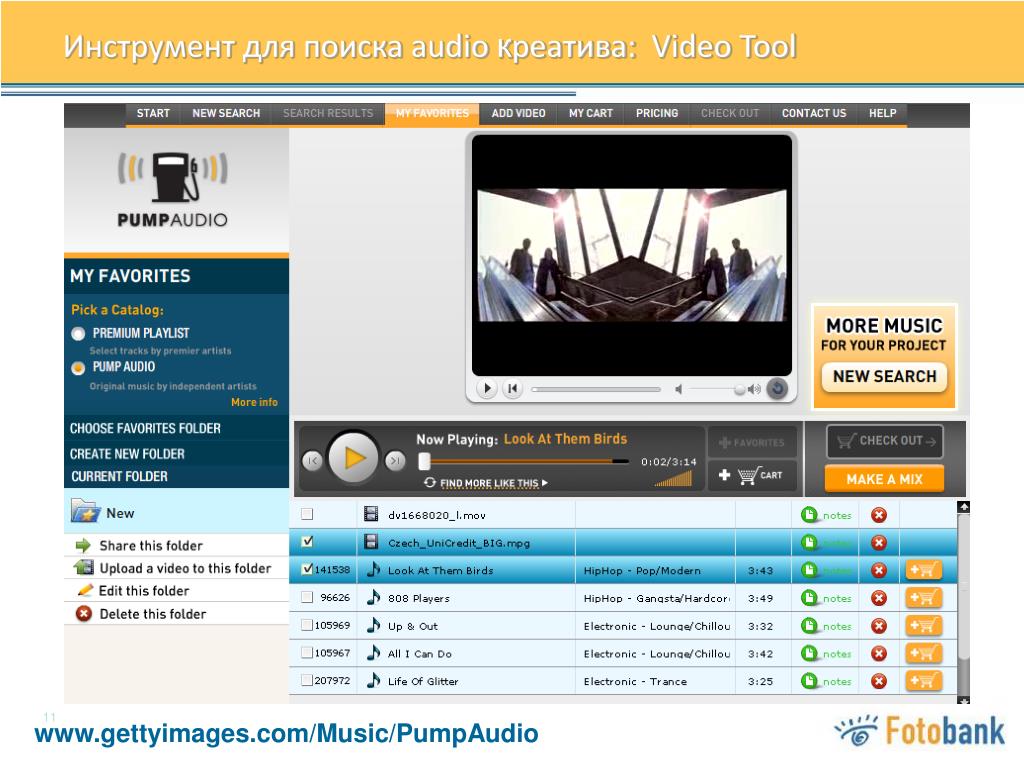Open notes for dv1668020_l.mov

pyautogui.click(x=826, y=515)
